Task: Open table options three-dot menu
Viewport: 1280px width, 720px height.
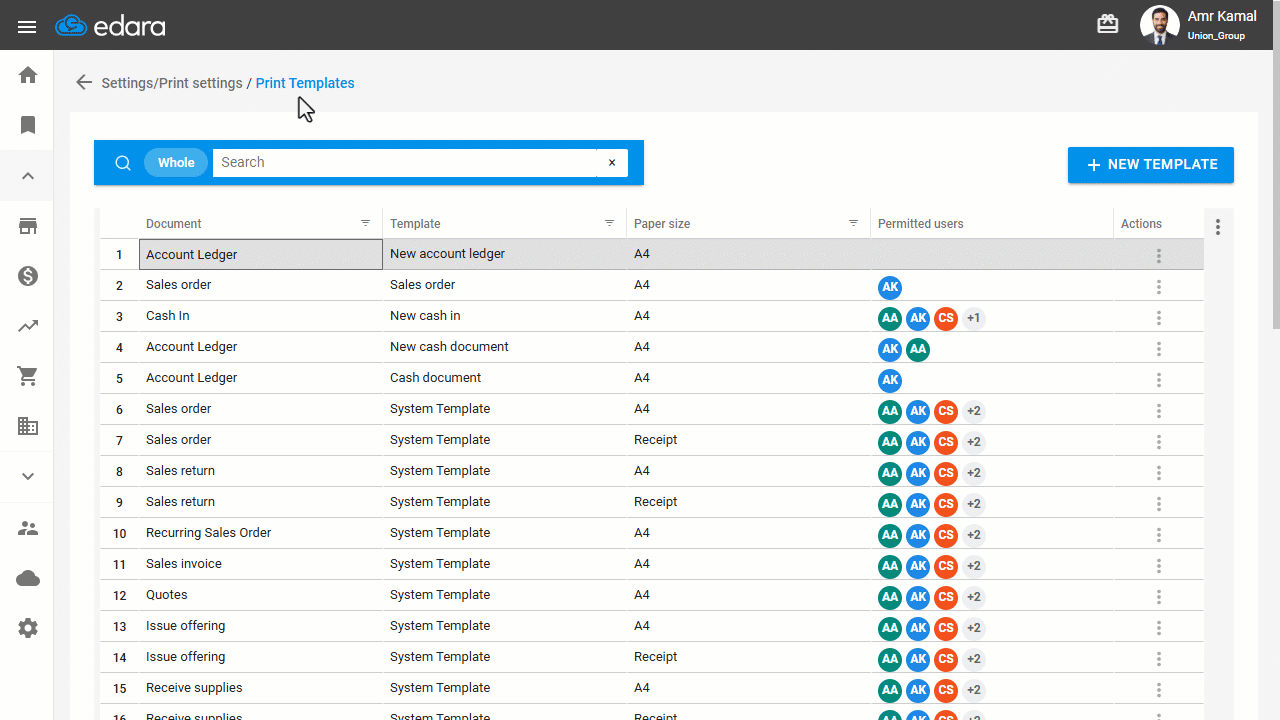Action: [1218, 227]
